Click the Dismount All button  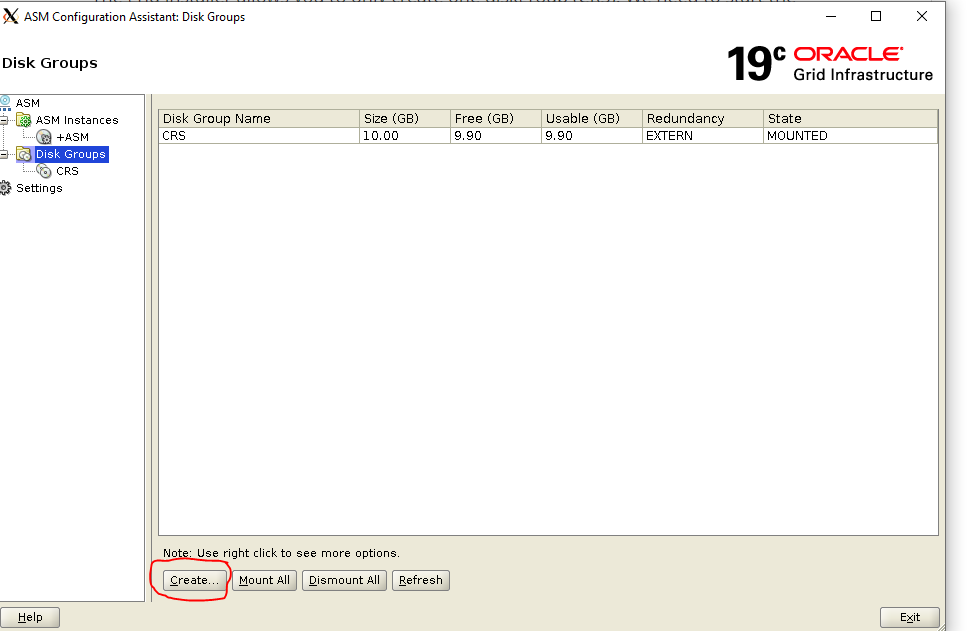[x=344, y=580]
